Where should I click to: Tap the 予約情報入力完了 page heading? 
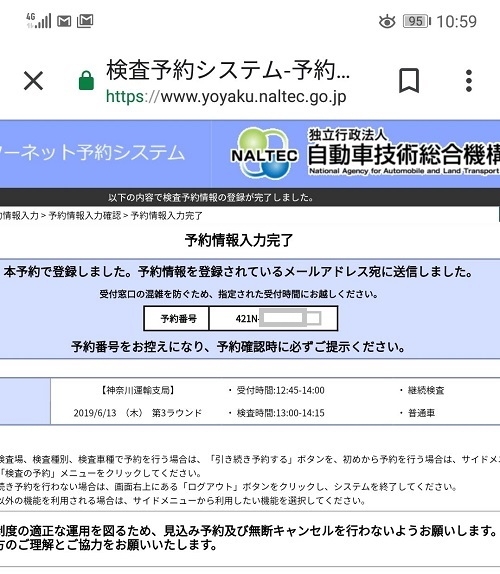pos(239,241)
